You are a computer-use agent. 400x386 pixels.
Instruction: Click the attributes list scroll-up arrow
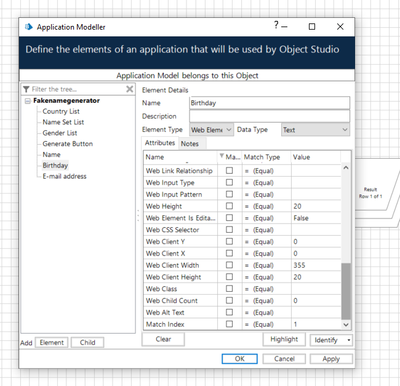pyautogui.click(x=346, y=168)
